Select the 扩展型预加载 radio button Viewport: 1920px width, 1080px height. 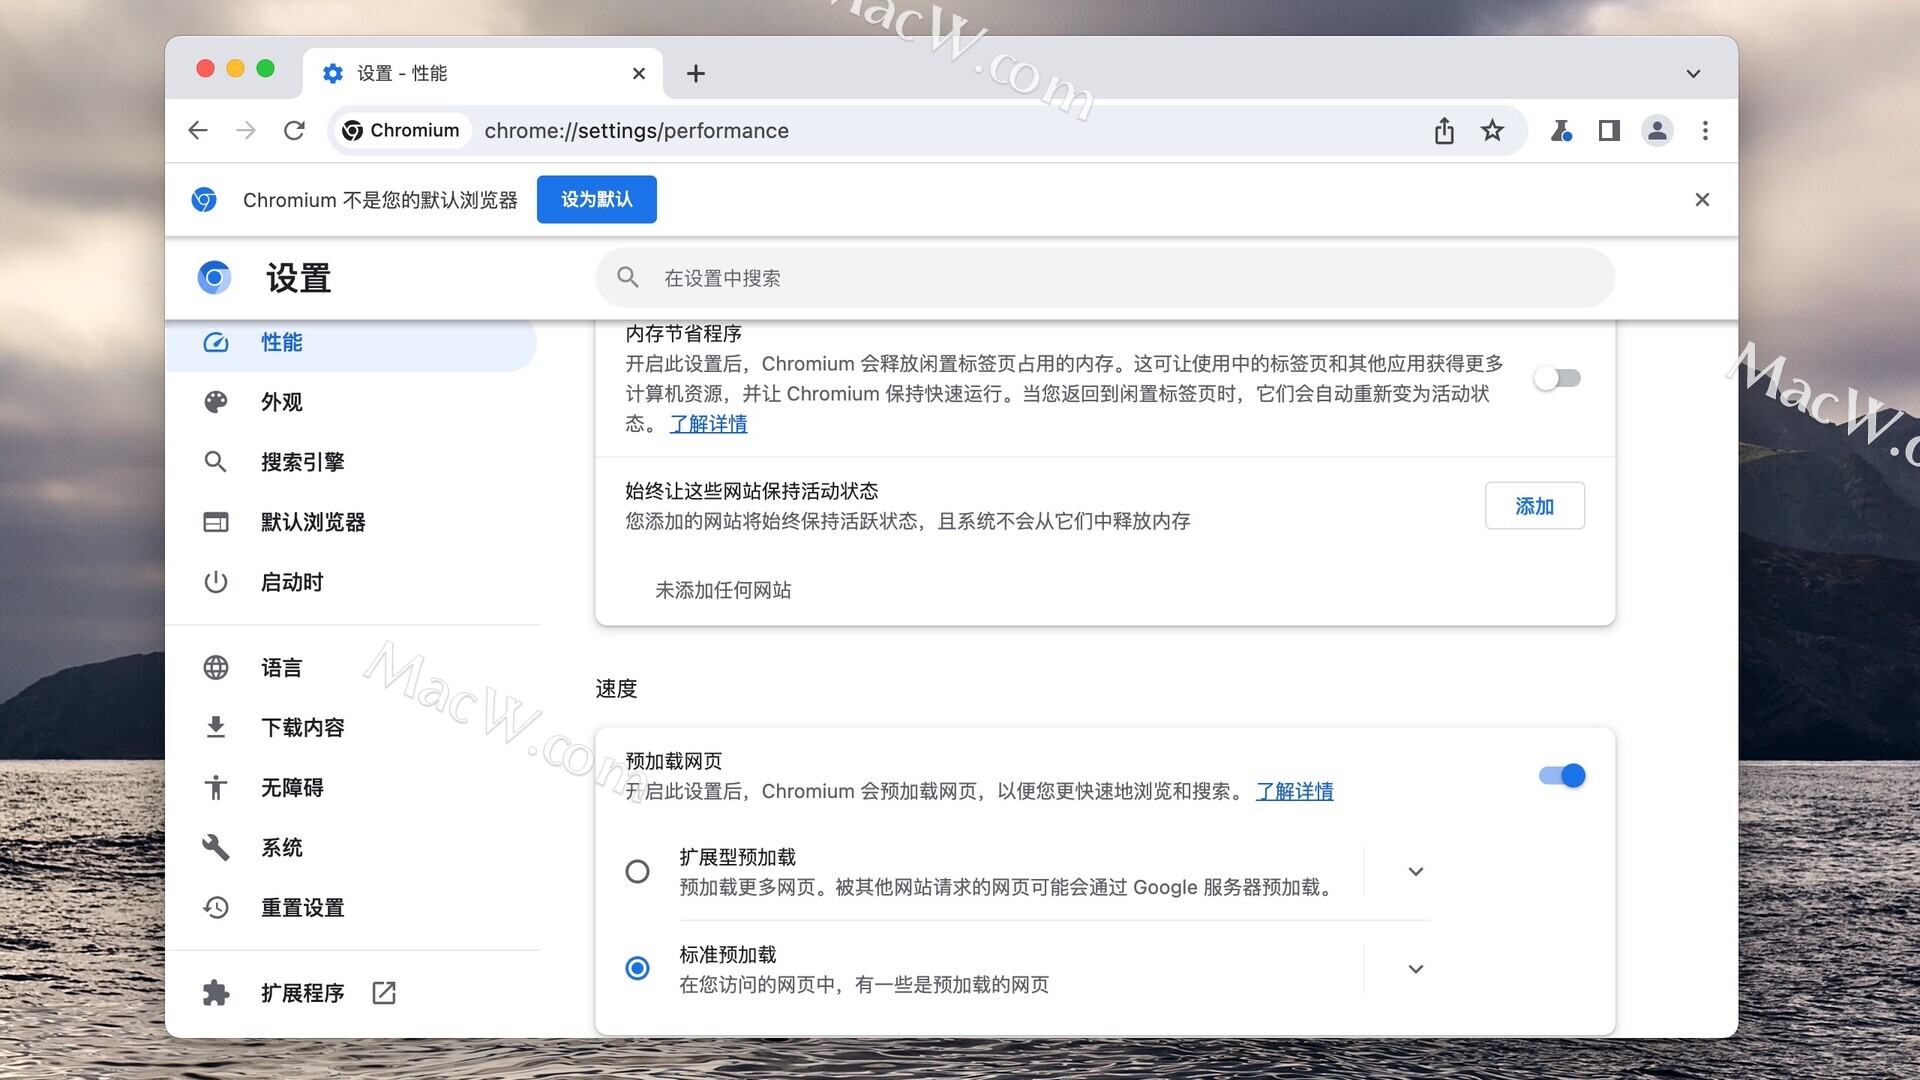[x=637, y=872]
